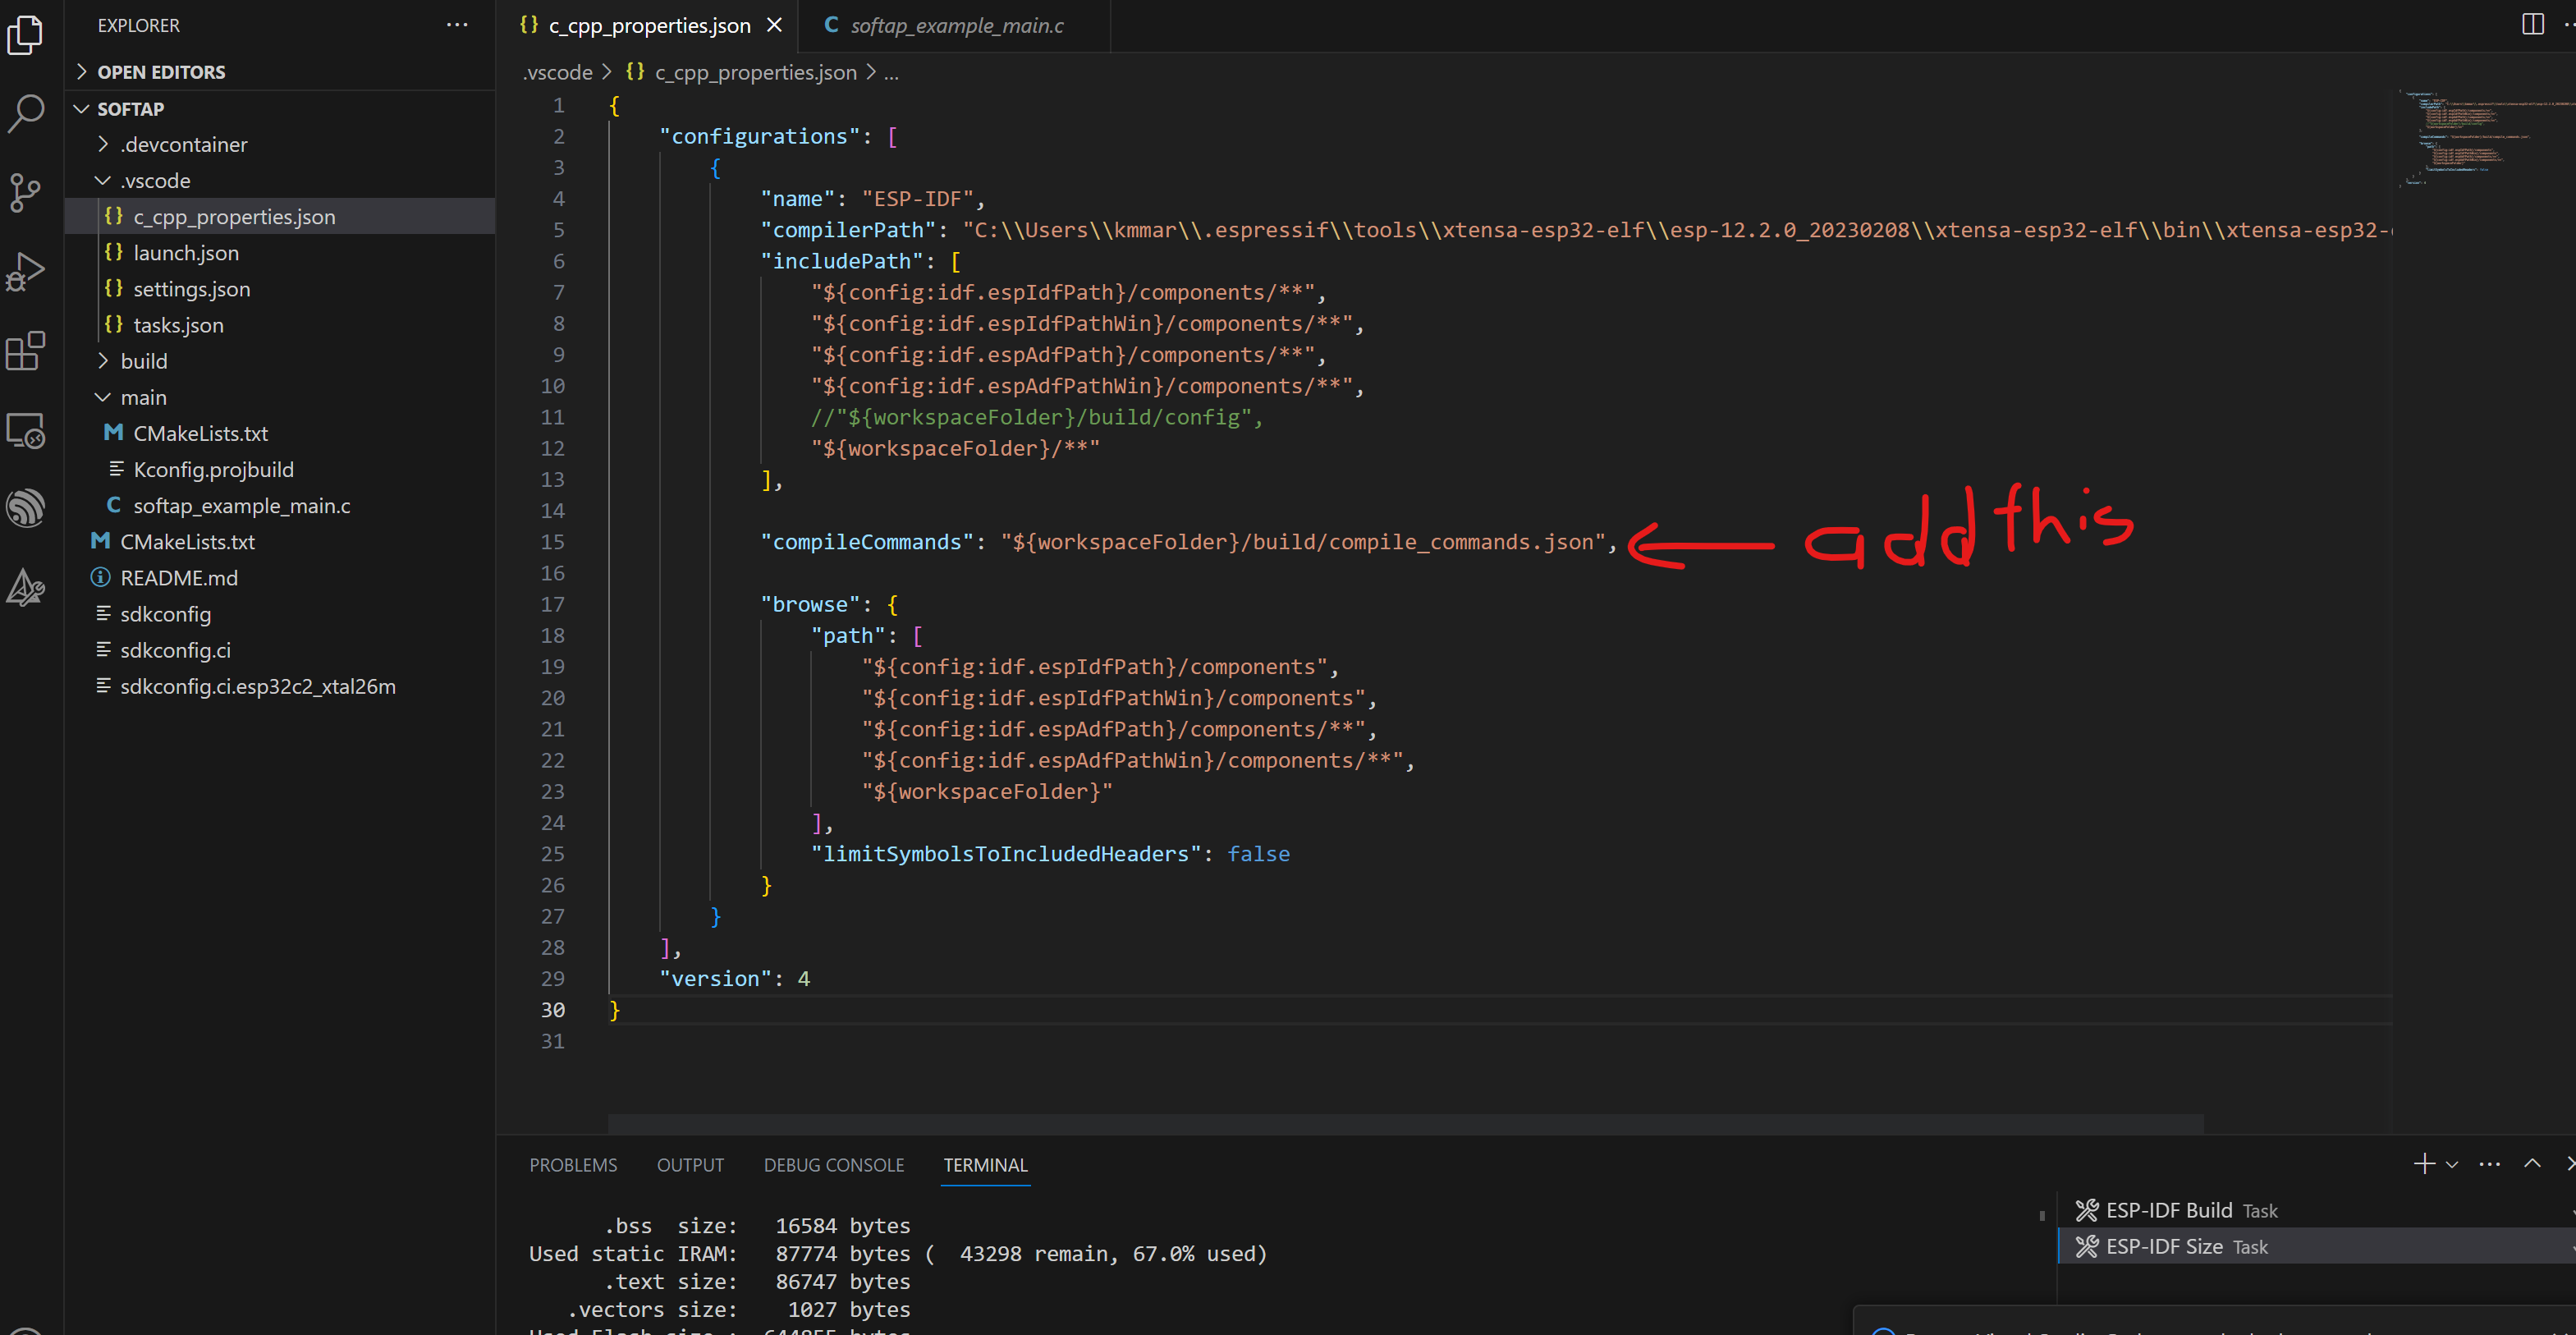
Task: Open CMakeLists.txt inside main folder
Action: coord(280,433)
